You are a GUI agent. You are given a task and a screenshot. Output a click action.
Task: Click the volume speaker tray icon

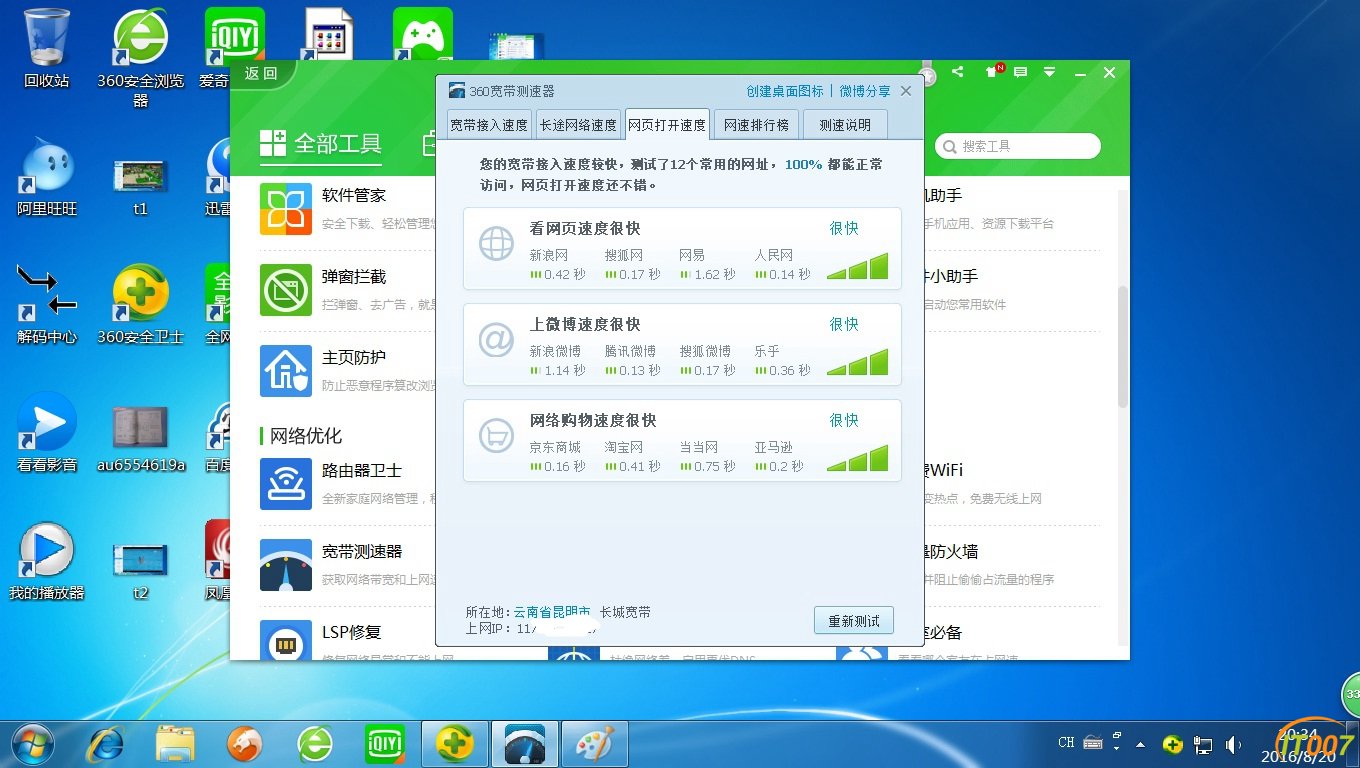coord(1234,745)
